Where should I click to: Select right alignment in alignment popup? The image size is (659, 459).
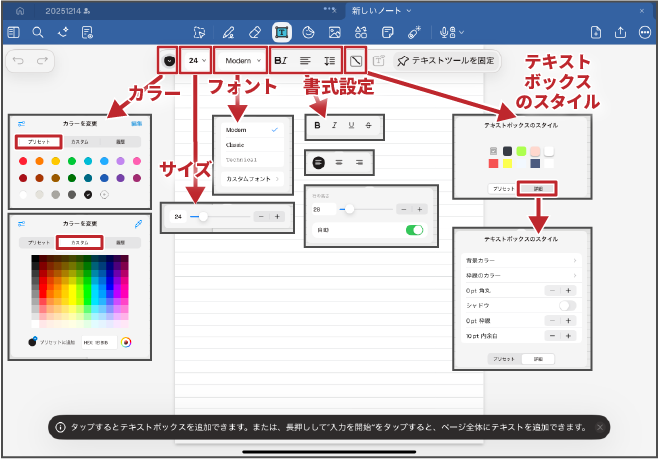click(359, 162)
